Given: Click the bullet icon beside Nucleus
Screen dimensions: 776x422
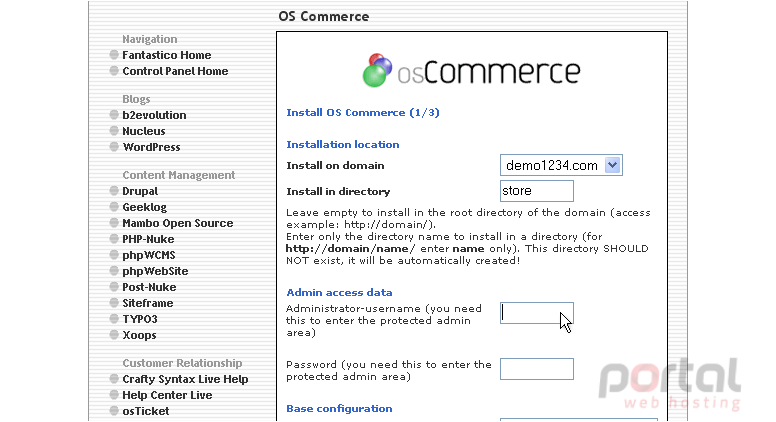Looking at the screenshot, I should click(x=114, y=131).
